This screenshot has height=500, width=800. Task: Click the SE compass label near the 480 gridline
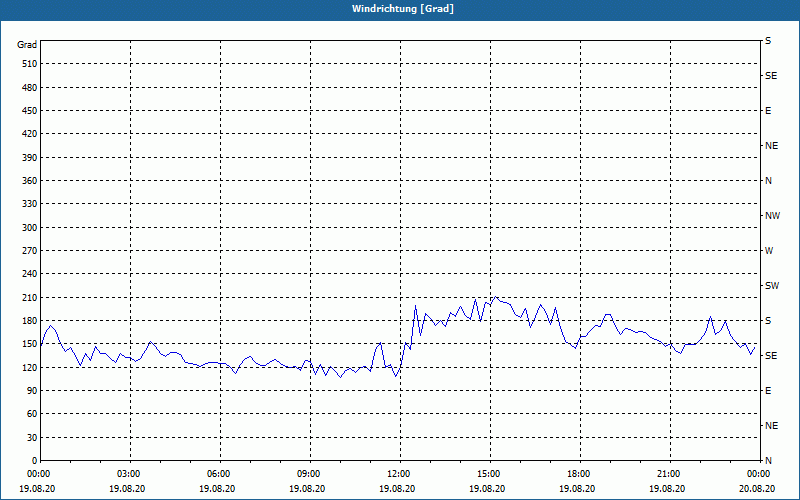[x=771, y=76]
